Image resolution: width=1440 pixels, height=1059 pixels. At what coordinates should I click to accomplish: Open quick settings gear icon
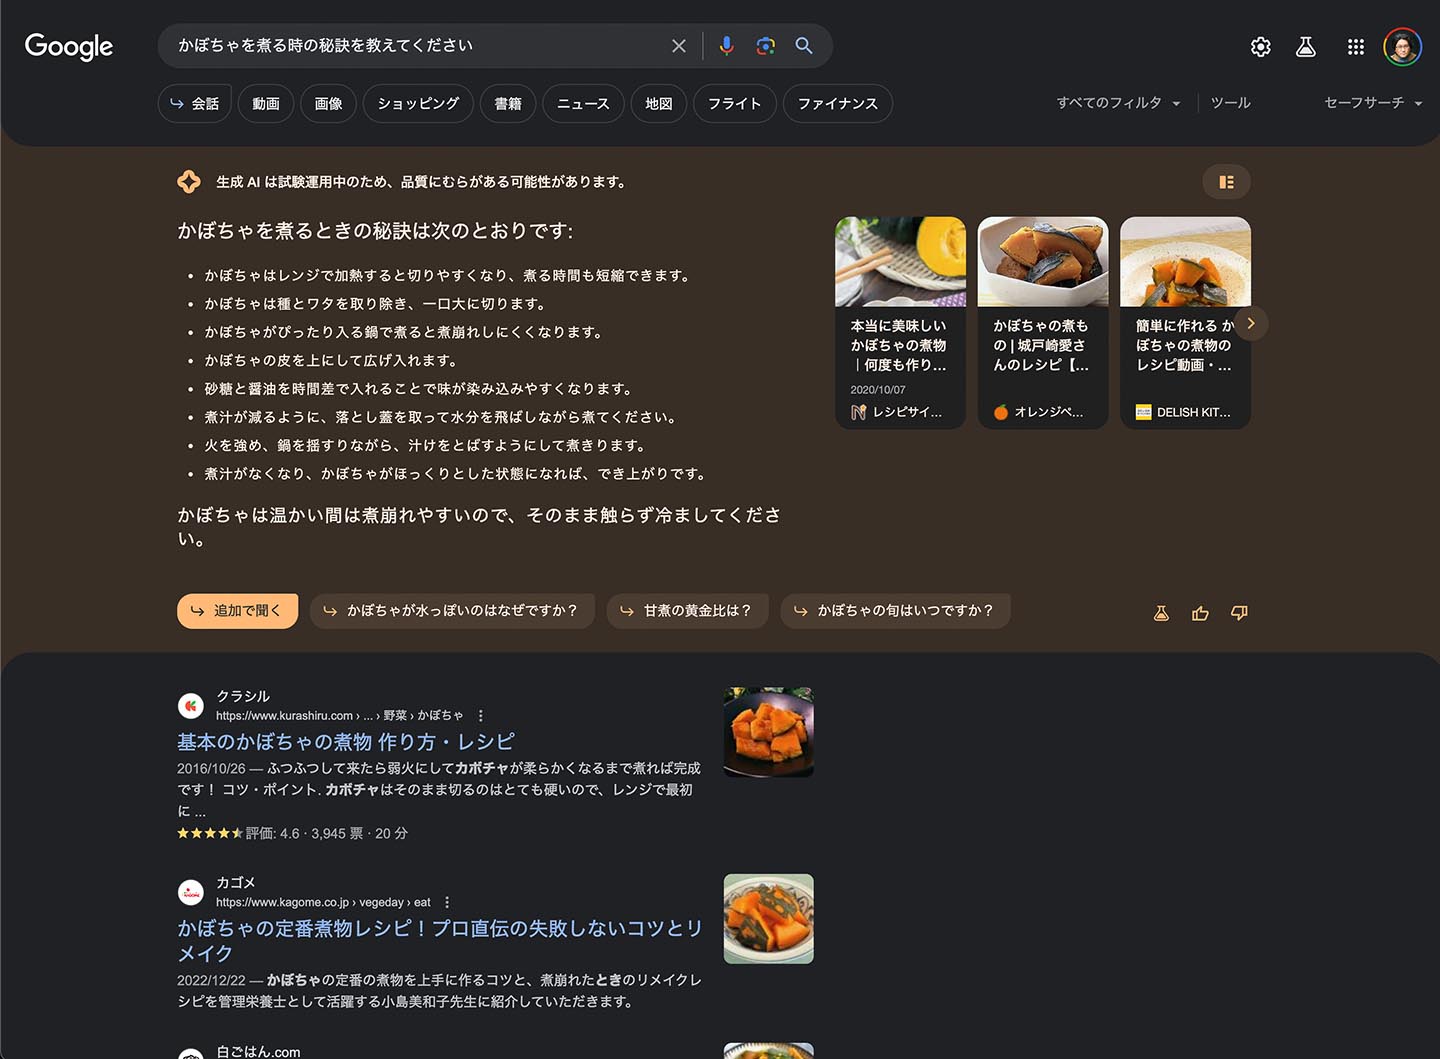[1261, 47]
